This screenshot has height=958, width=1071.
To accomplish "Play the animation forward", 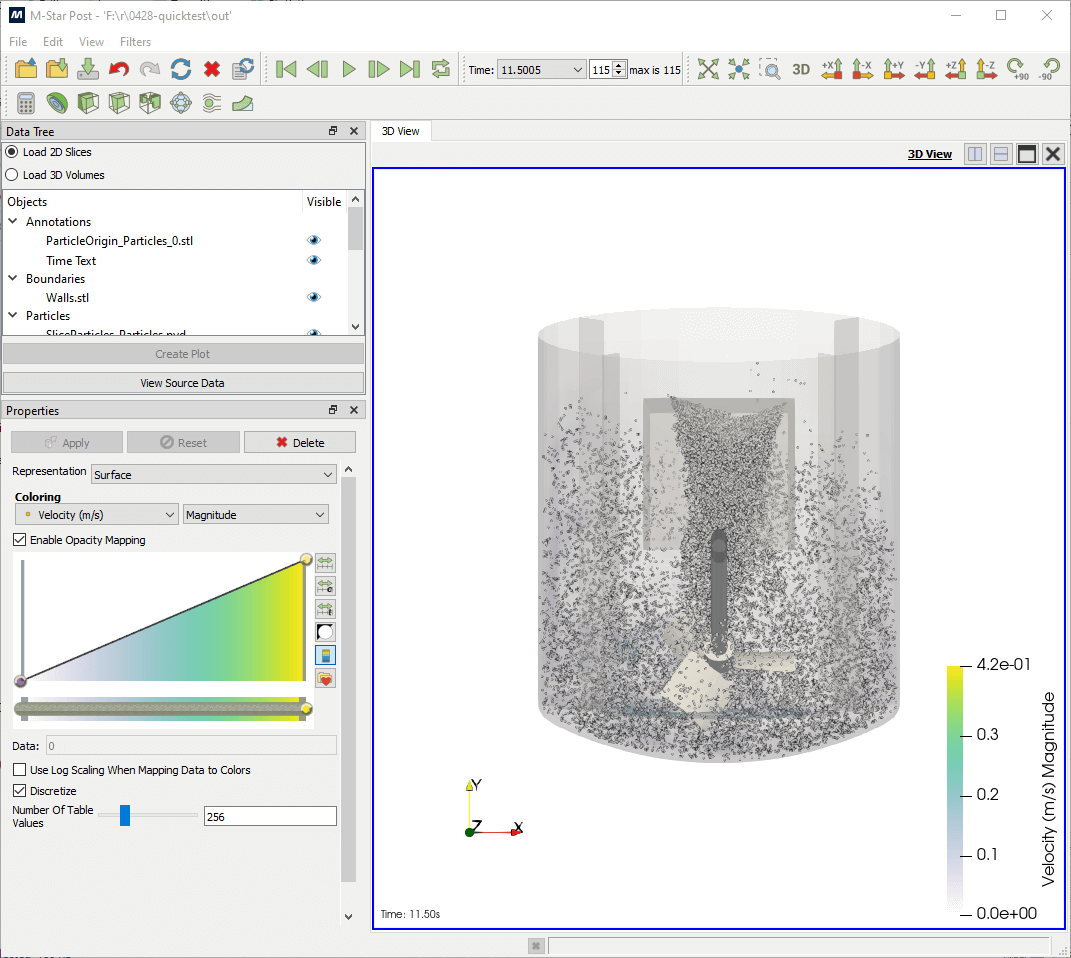I will (x=349, y=69).
